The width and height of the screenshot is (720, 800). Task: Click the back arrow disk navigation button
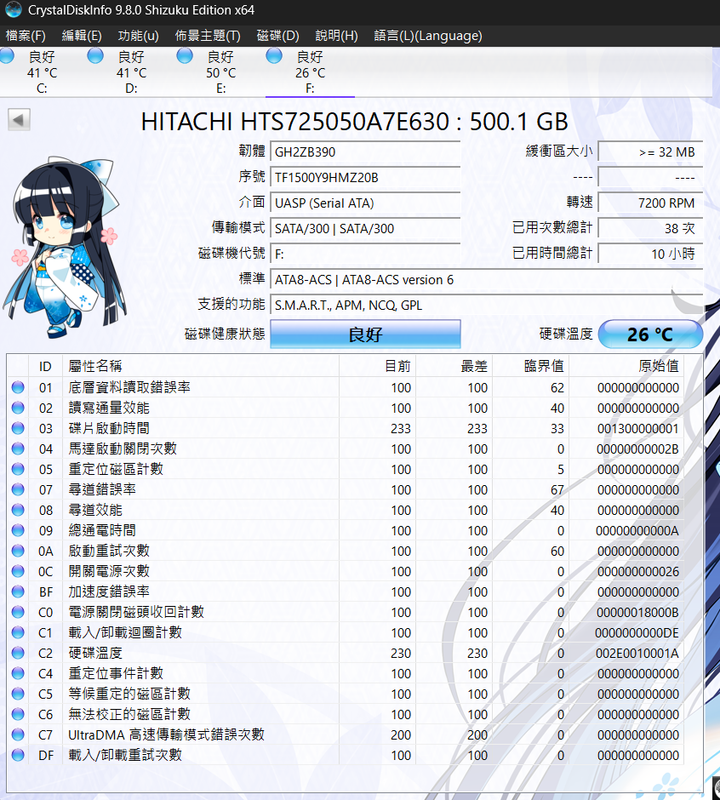tap(19, 120)
